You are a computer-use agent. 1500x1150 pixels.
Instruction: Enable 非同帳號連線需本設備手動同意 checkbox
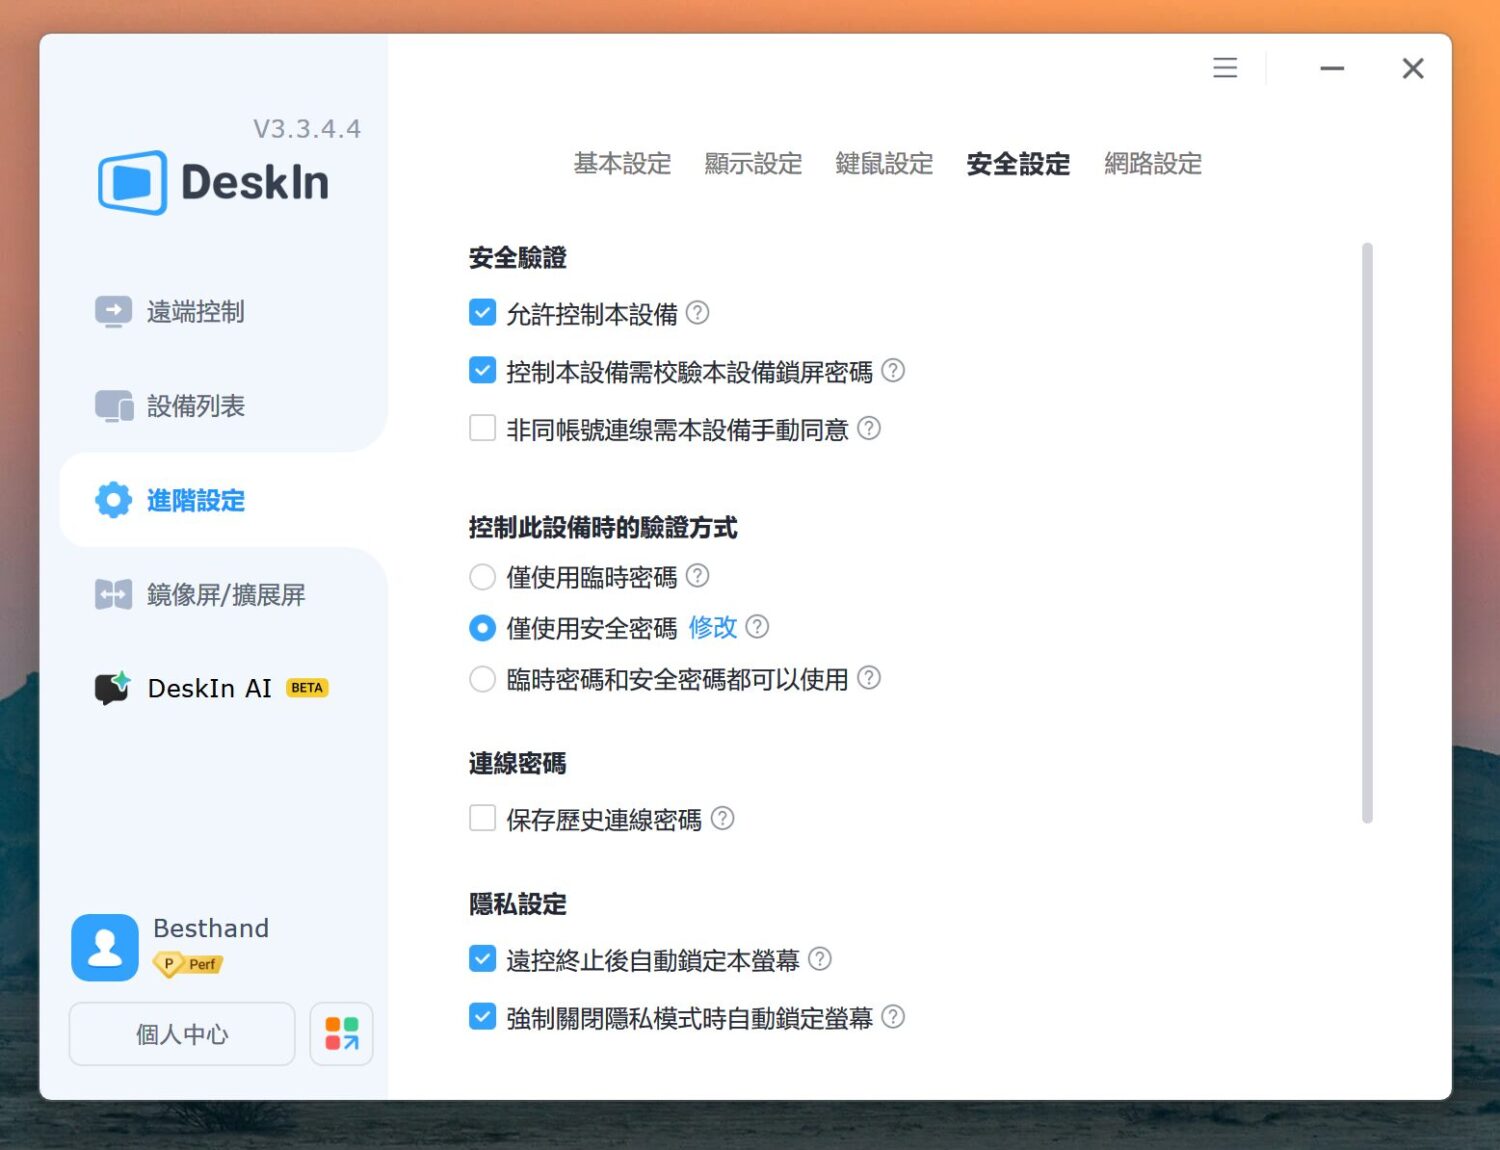(x=482, y=428)
